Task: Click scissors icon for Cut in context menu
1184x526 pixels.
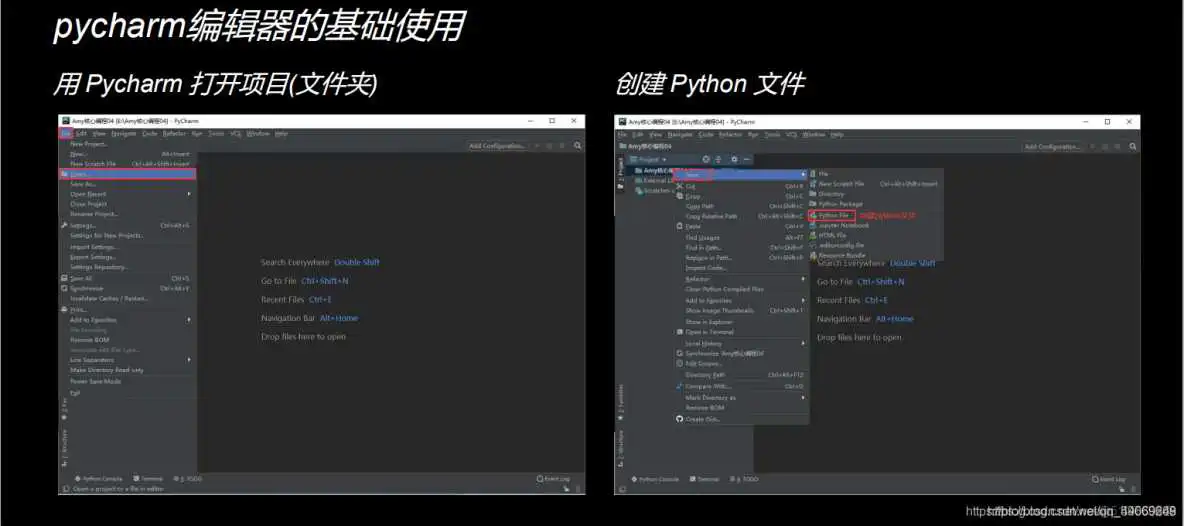Action: pyautogui.click(x=680, y=186)
